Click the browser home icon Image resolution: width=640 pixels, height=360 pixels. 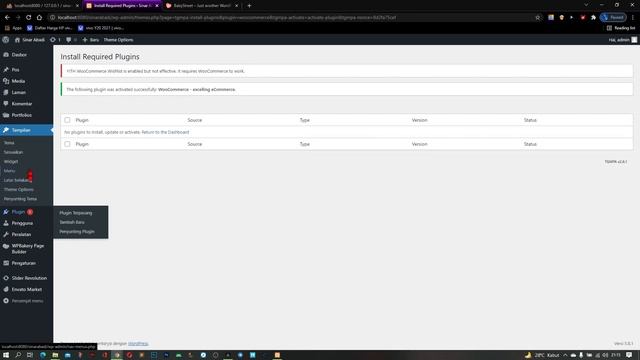39,18
